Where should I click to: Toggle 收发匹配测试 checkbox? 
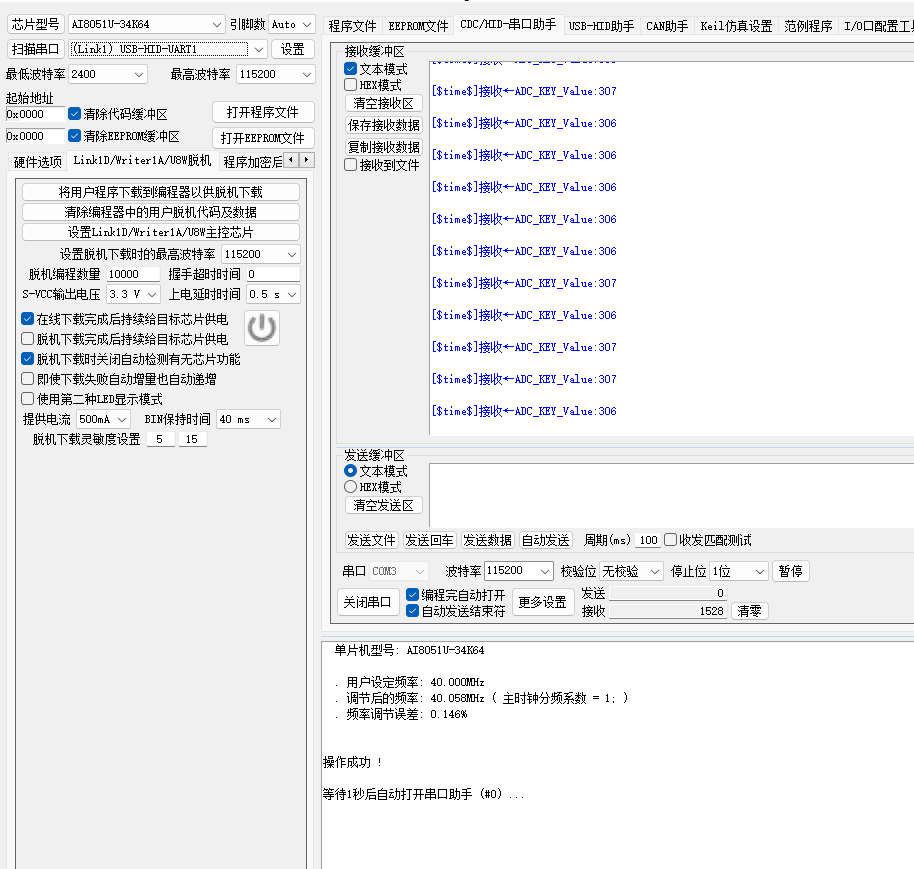671,540
